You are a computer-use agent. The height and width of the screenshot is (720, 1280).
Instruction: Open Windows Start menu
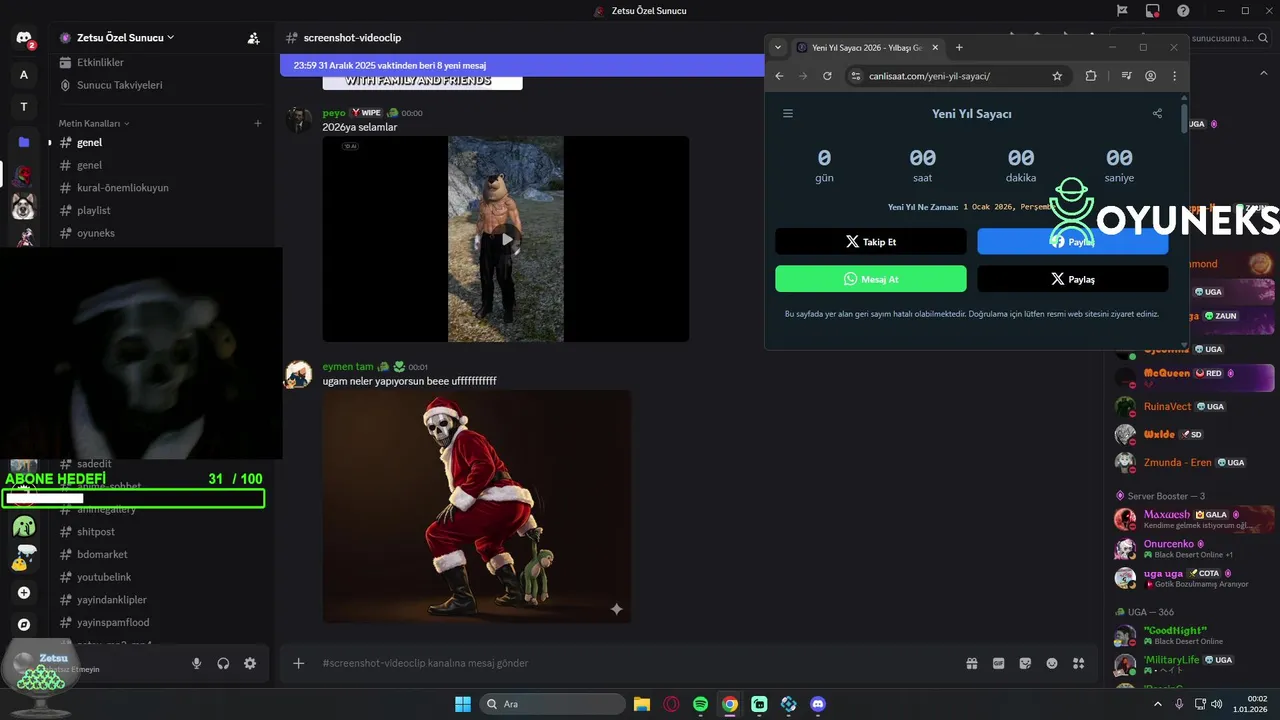(x=463, y=704)
